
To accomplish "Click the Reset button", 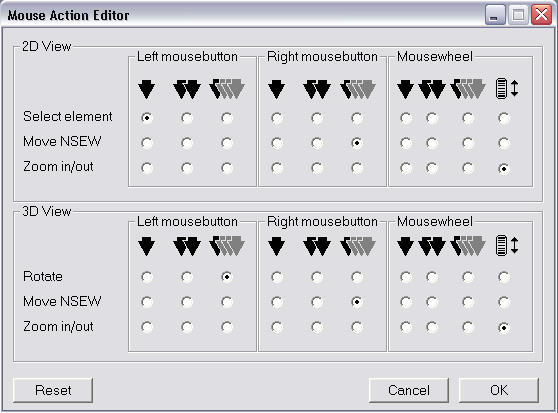I will click(53, 390).
